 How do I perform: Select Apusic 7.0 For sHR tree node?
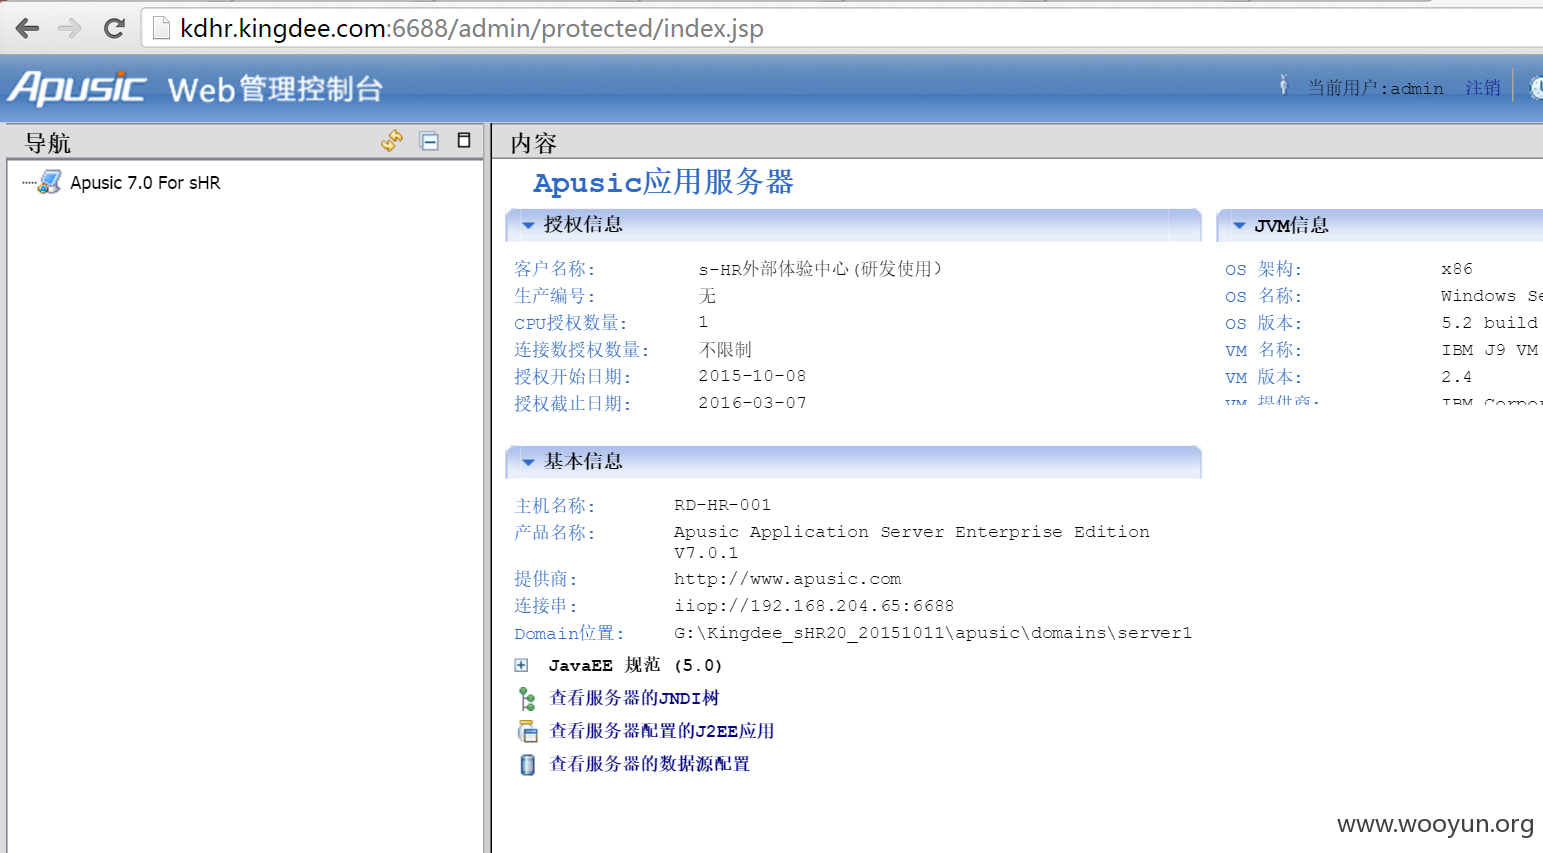pyautogui.click(x=145, y=183)
